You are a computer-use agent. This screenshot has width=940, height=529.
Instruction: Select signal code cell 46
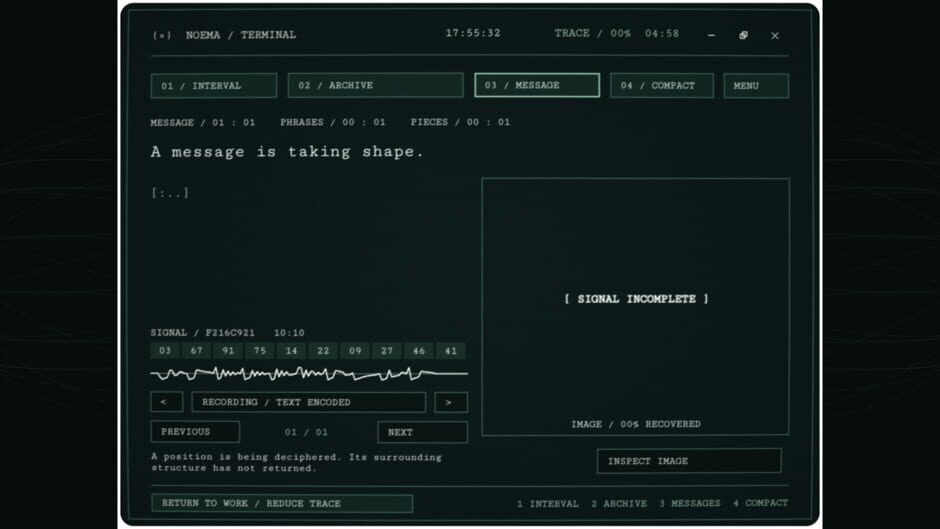tap(418, 351)
